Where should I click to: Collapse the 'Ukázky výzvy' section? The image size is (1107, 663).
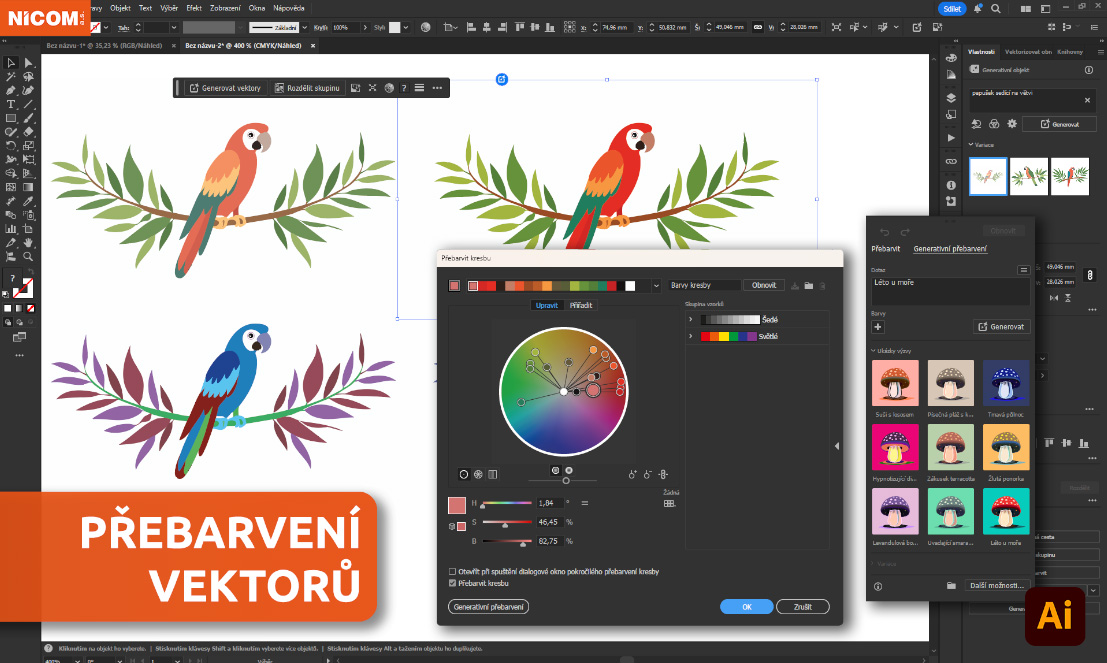873,351
